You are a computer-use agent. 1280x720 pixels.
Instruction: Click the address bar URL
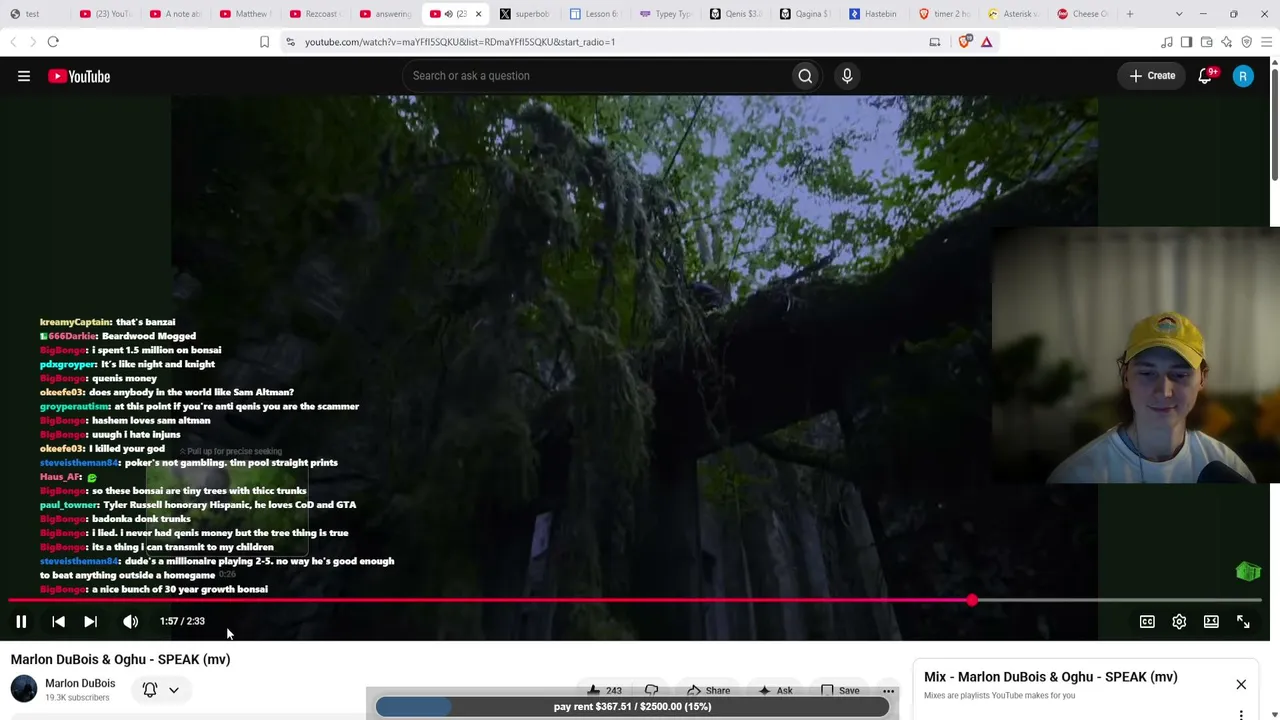pos(460,42)
